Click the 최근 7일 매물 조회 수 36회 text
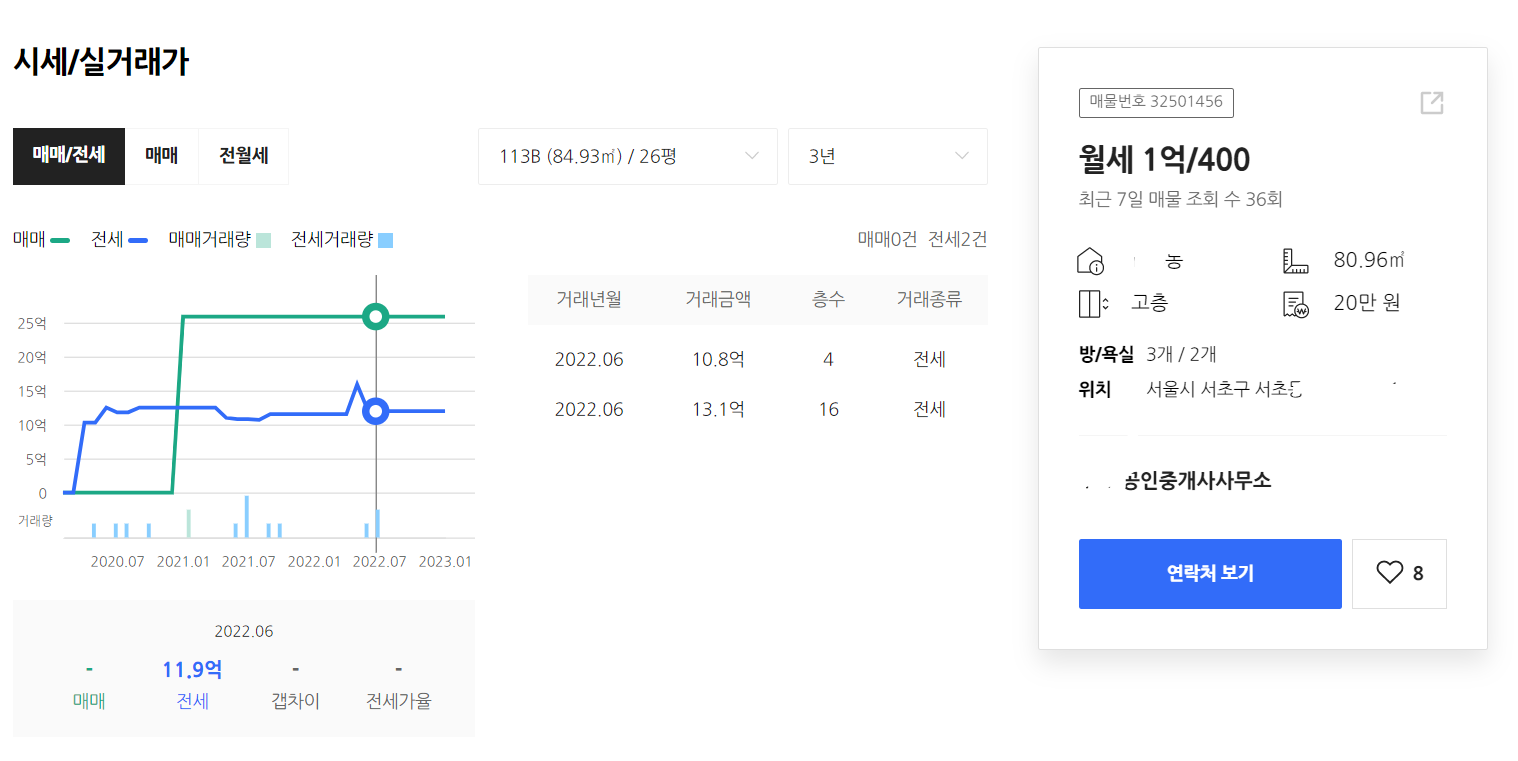The height and width of the screenshot is (761, 1518). (1181, 200)
